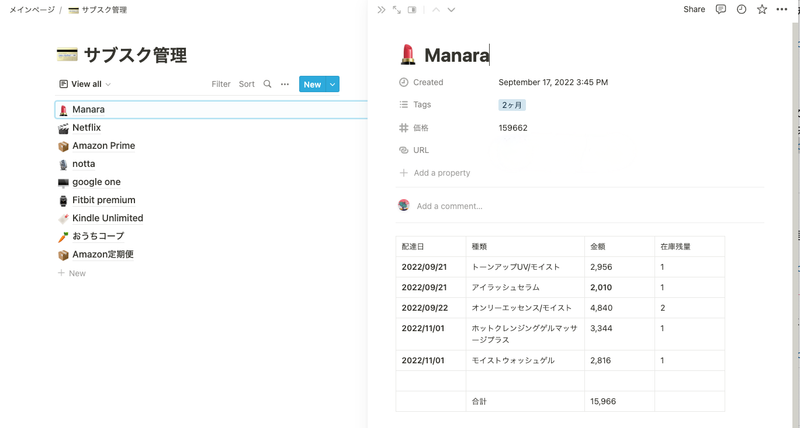800x428 pixels.
Task: Click the 在庫残量 table header cell
Action: 690,246
